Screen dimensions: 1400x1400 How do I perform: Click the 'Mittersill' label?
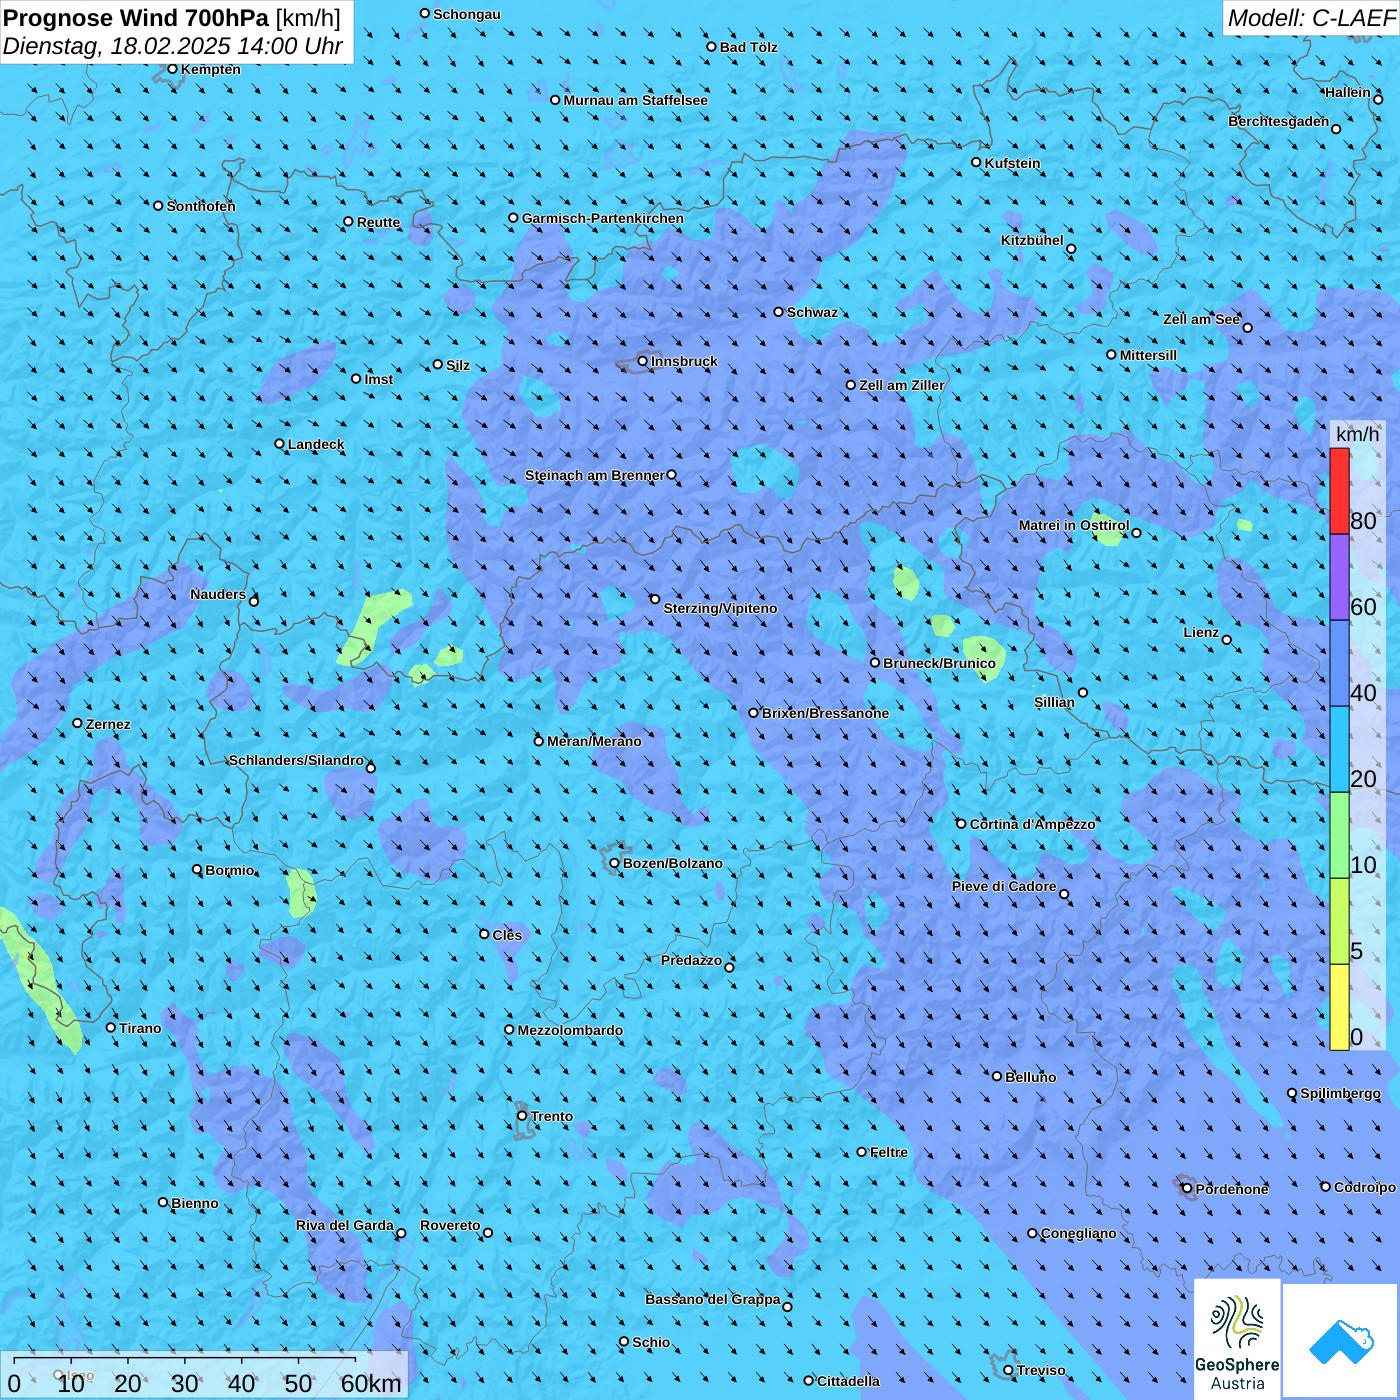point(1148,355)
